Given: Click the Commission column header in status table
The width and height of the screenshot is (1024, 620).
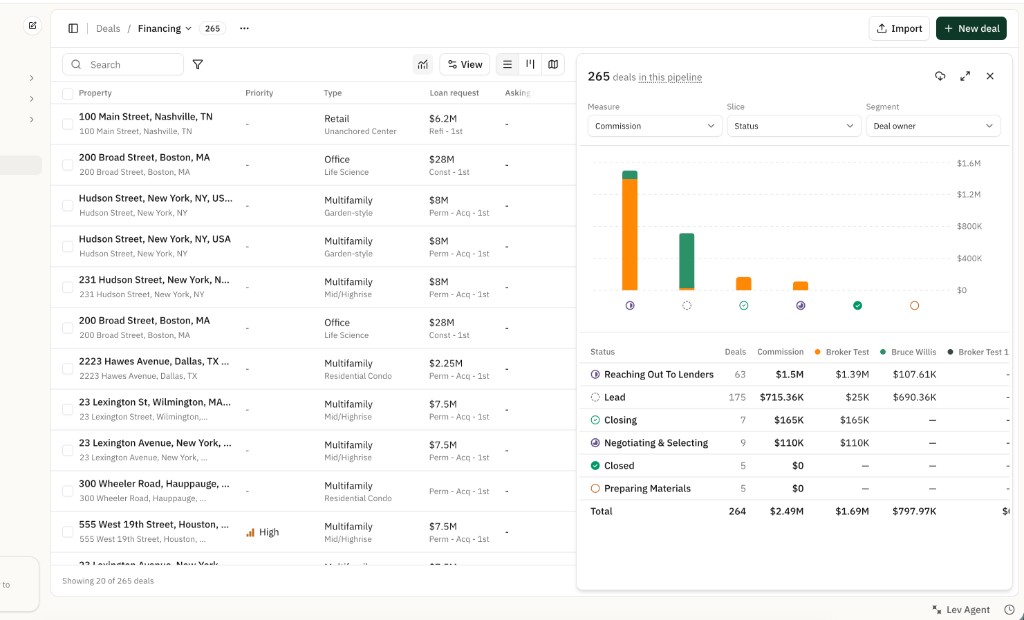Looking at the screenshot, I should point(780,351).
